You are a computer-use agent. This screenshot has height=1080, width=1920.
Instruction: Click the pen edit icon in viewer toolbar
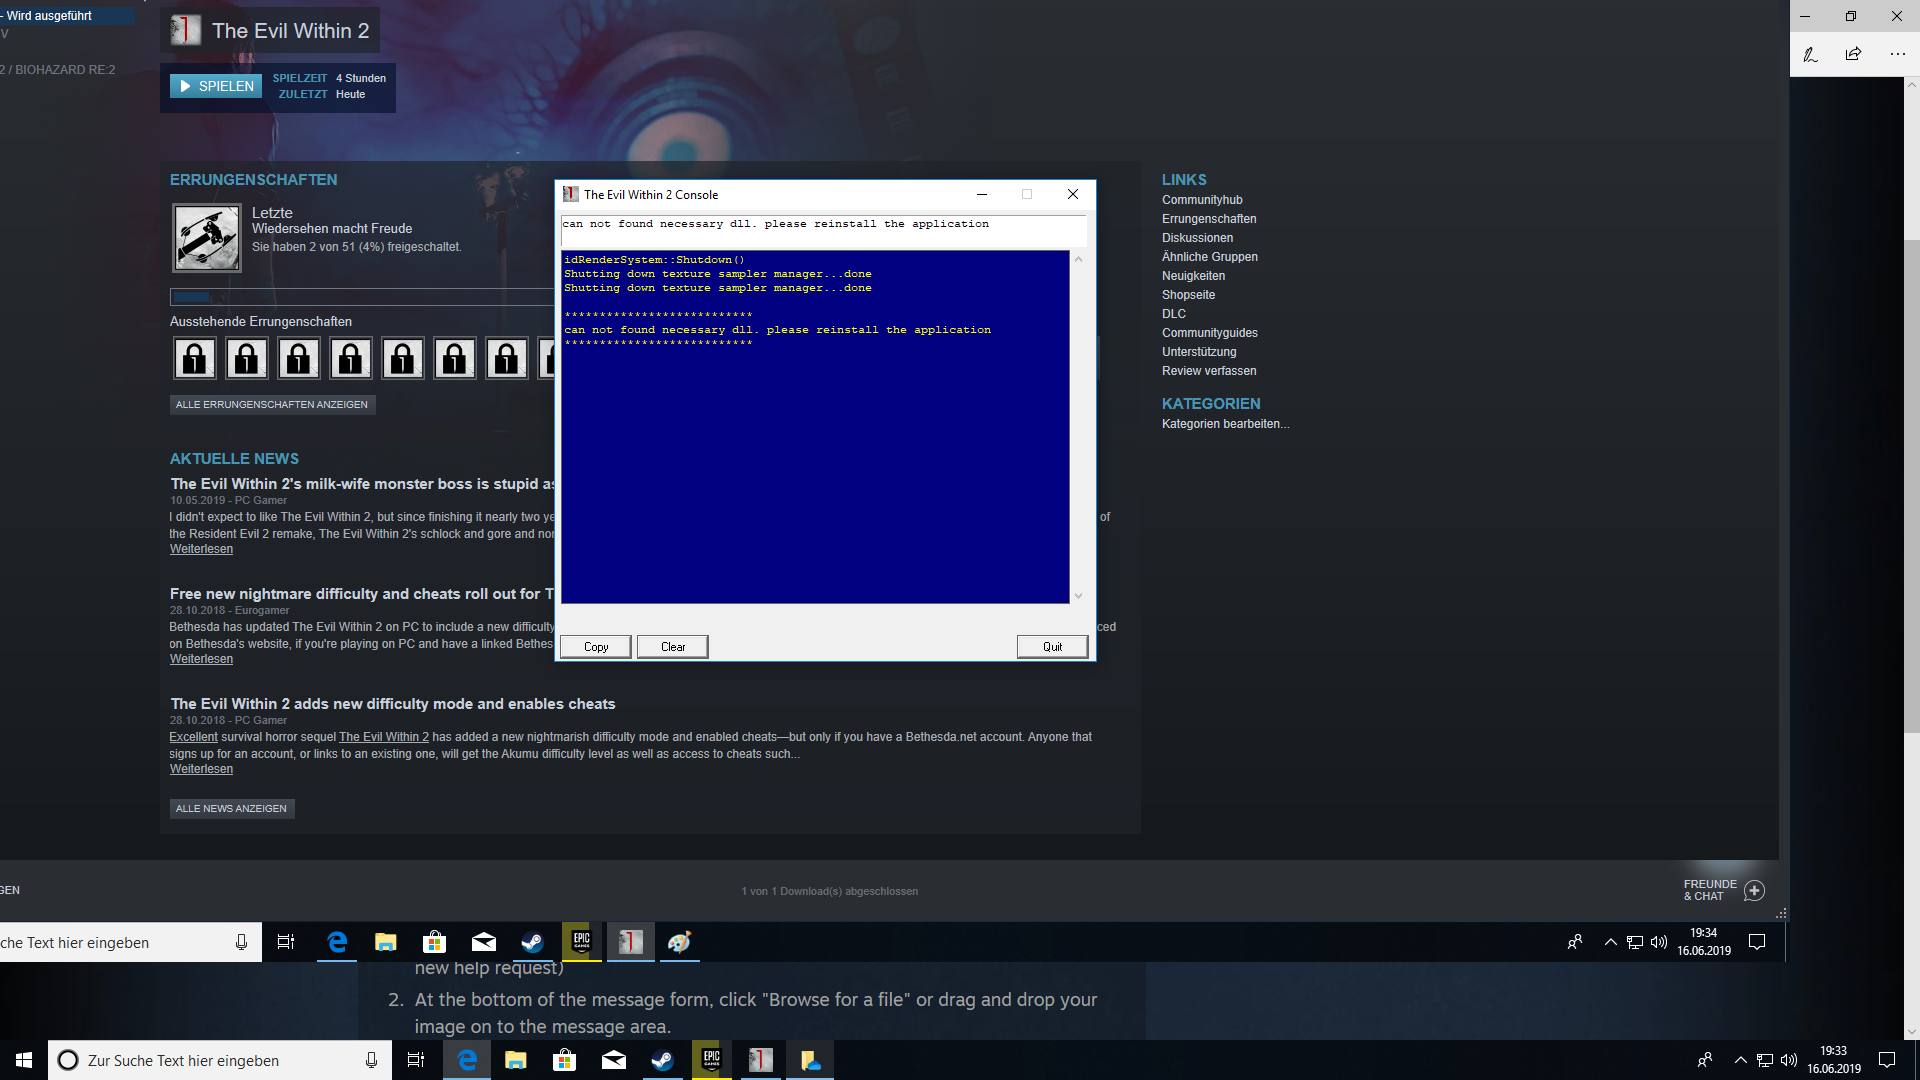point(1810,54)
